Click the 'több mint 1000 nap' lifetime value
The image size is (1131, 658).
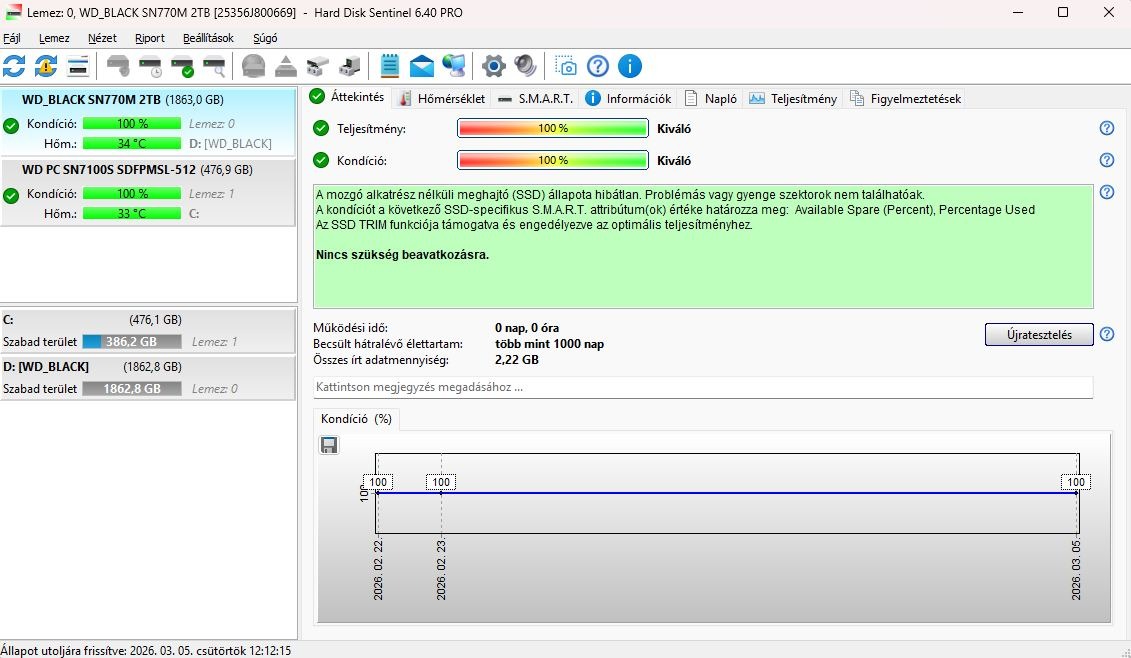[550, 343]
